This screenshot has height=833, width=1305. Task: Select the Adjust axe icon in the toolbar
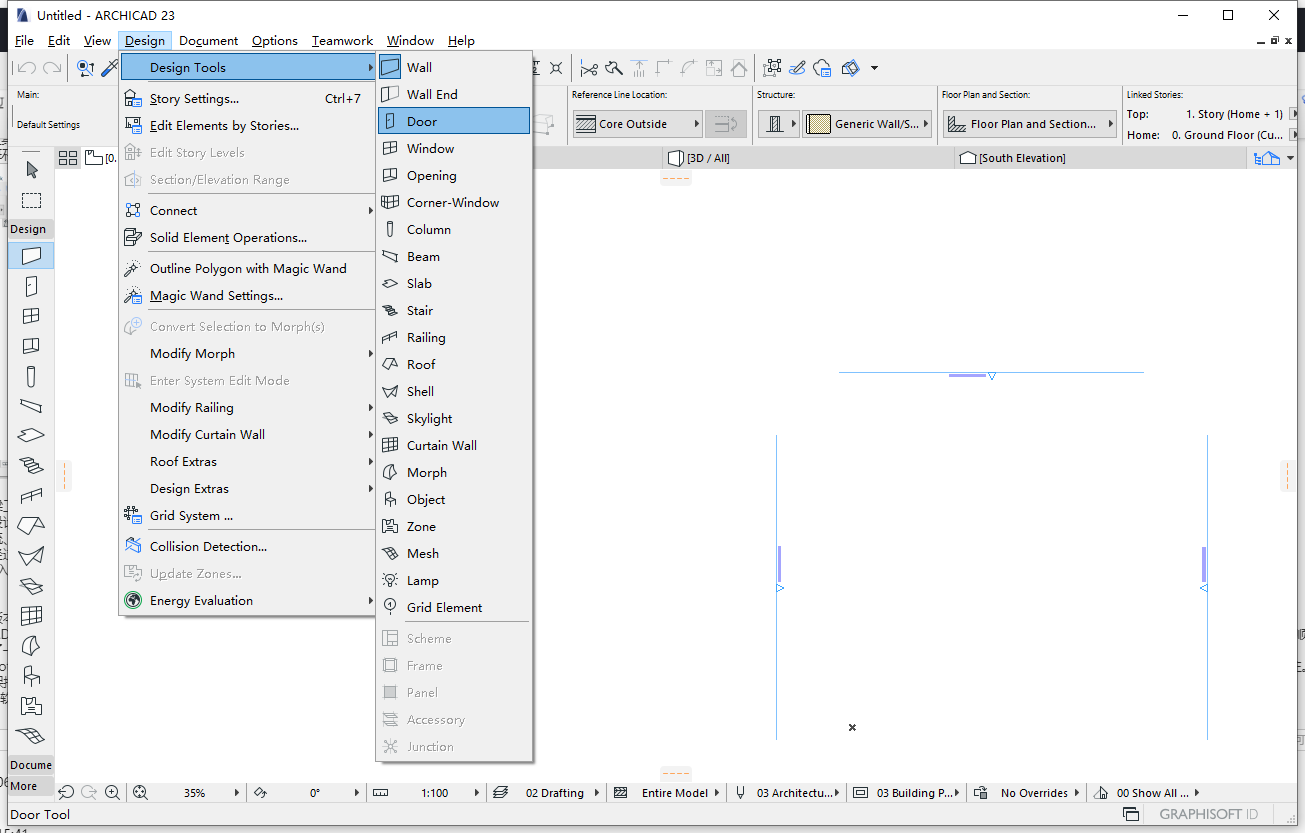point(612,67)
